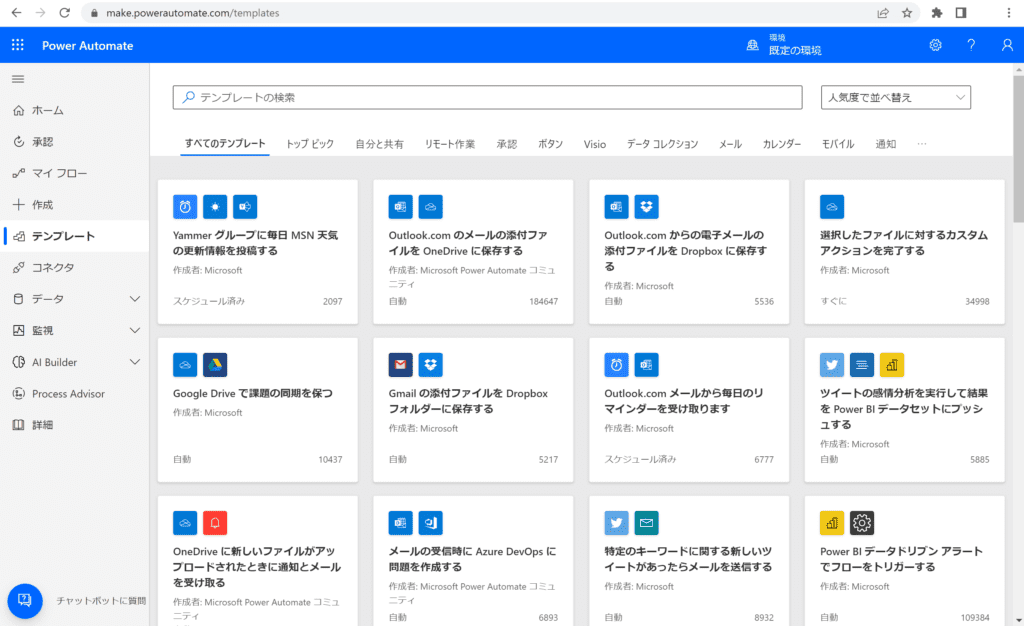Open the user account profile icon
Screen dimensions: 1024x626
1007,45
